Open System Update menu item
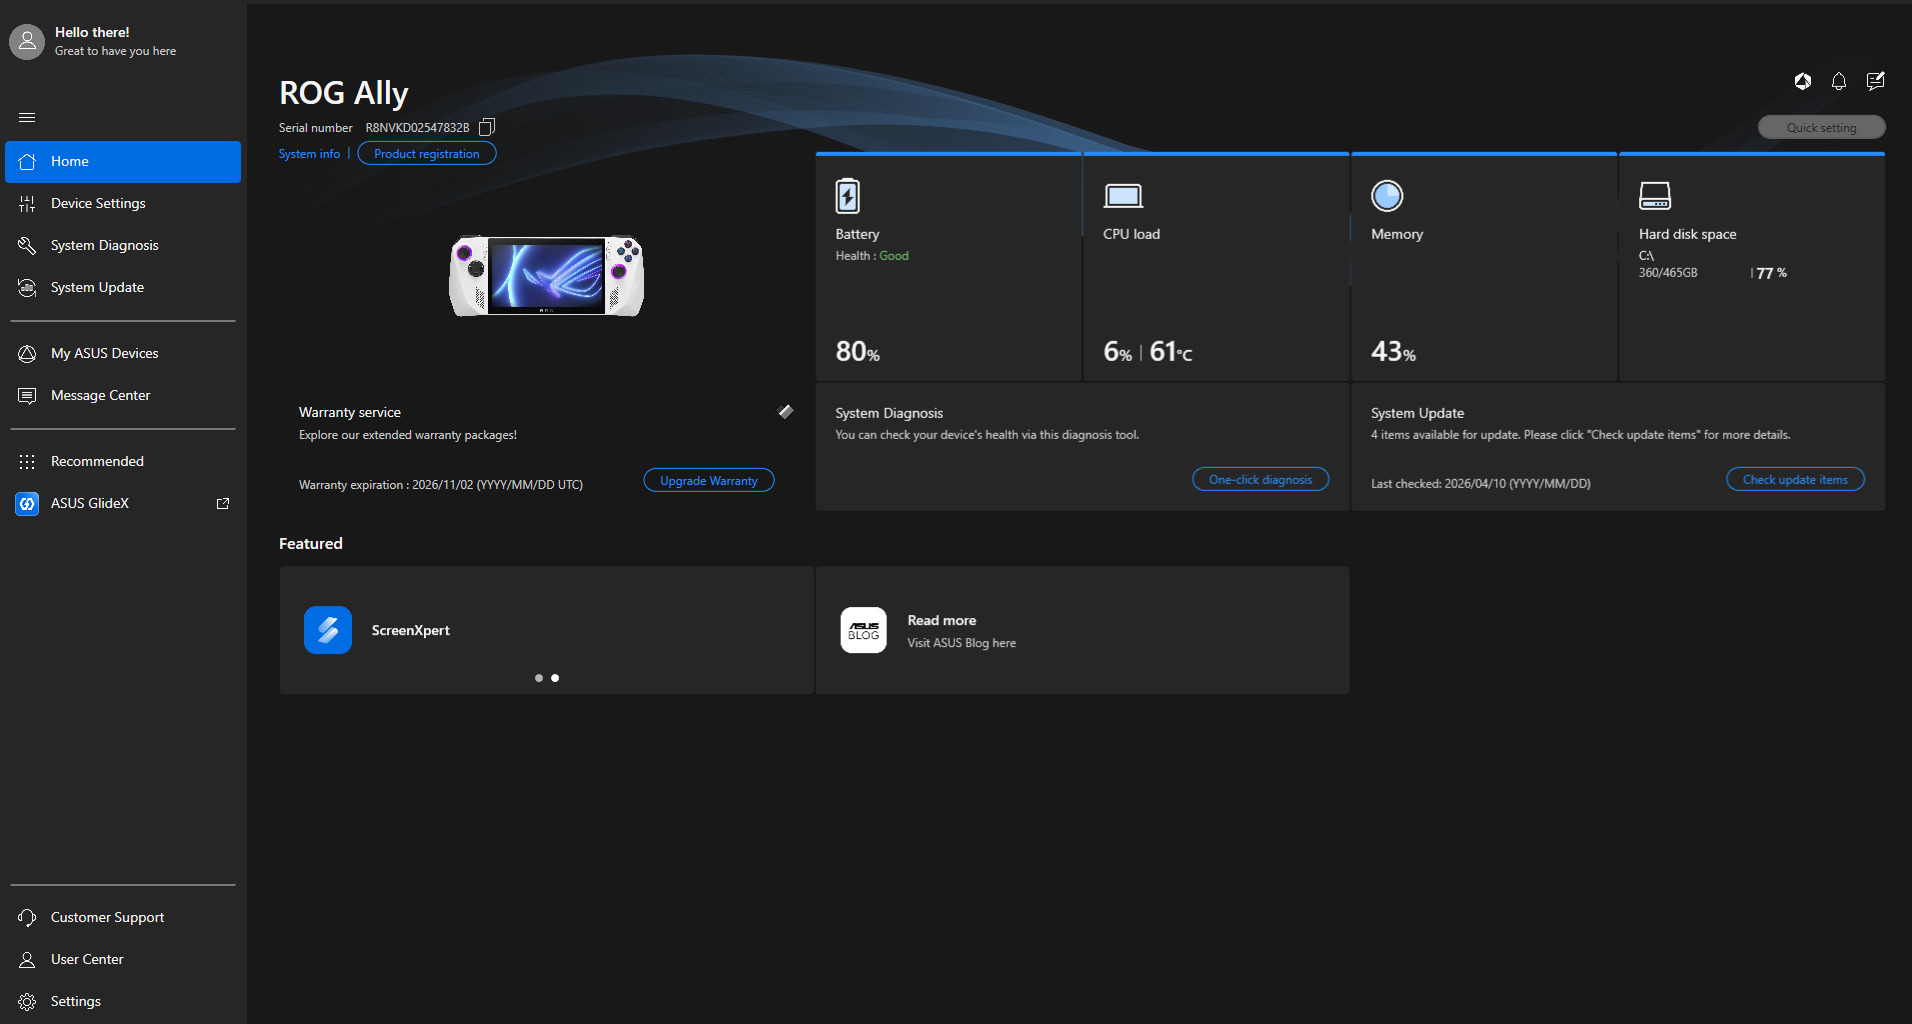The image size is (1912, 1024). (x=123, y=287)
